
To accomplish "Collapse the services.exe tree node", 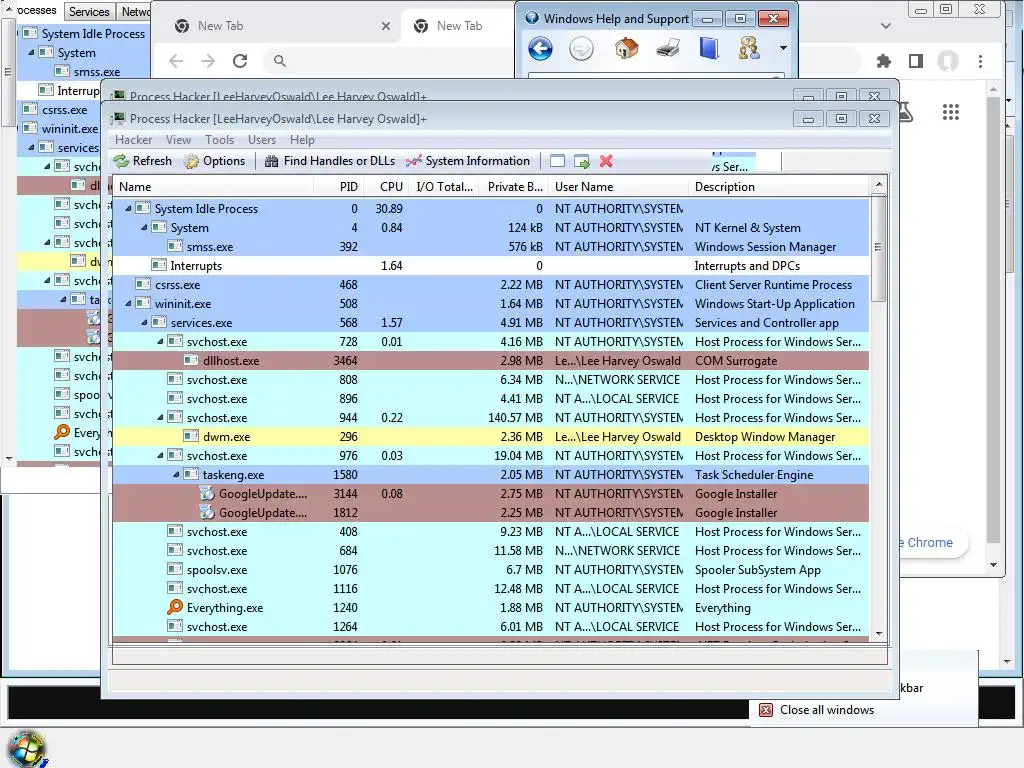I will point(144,322).
